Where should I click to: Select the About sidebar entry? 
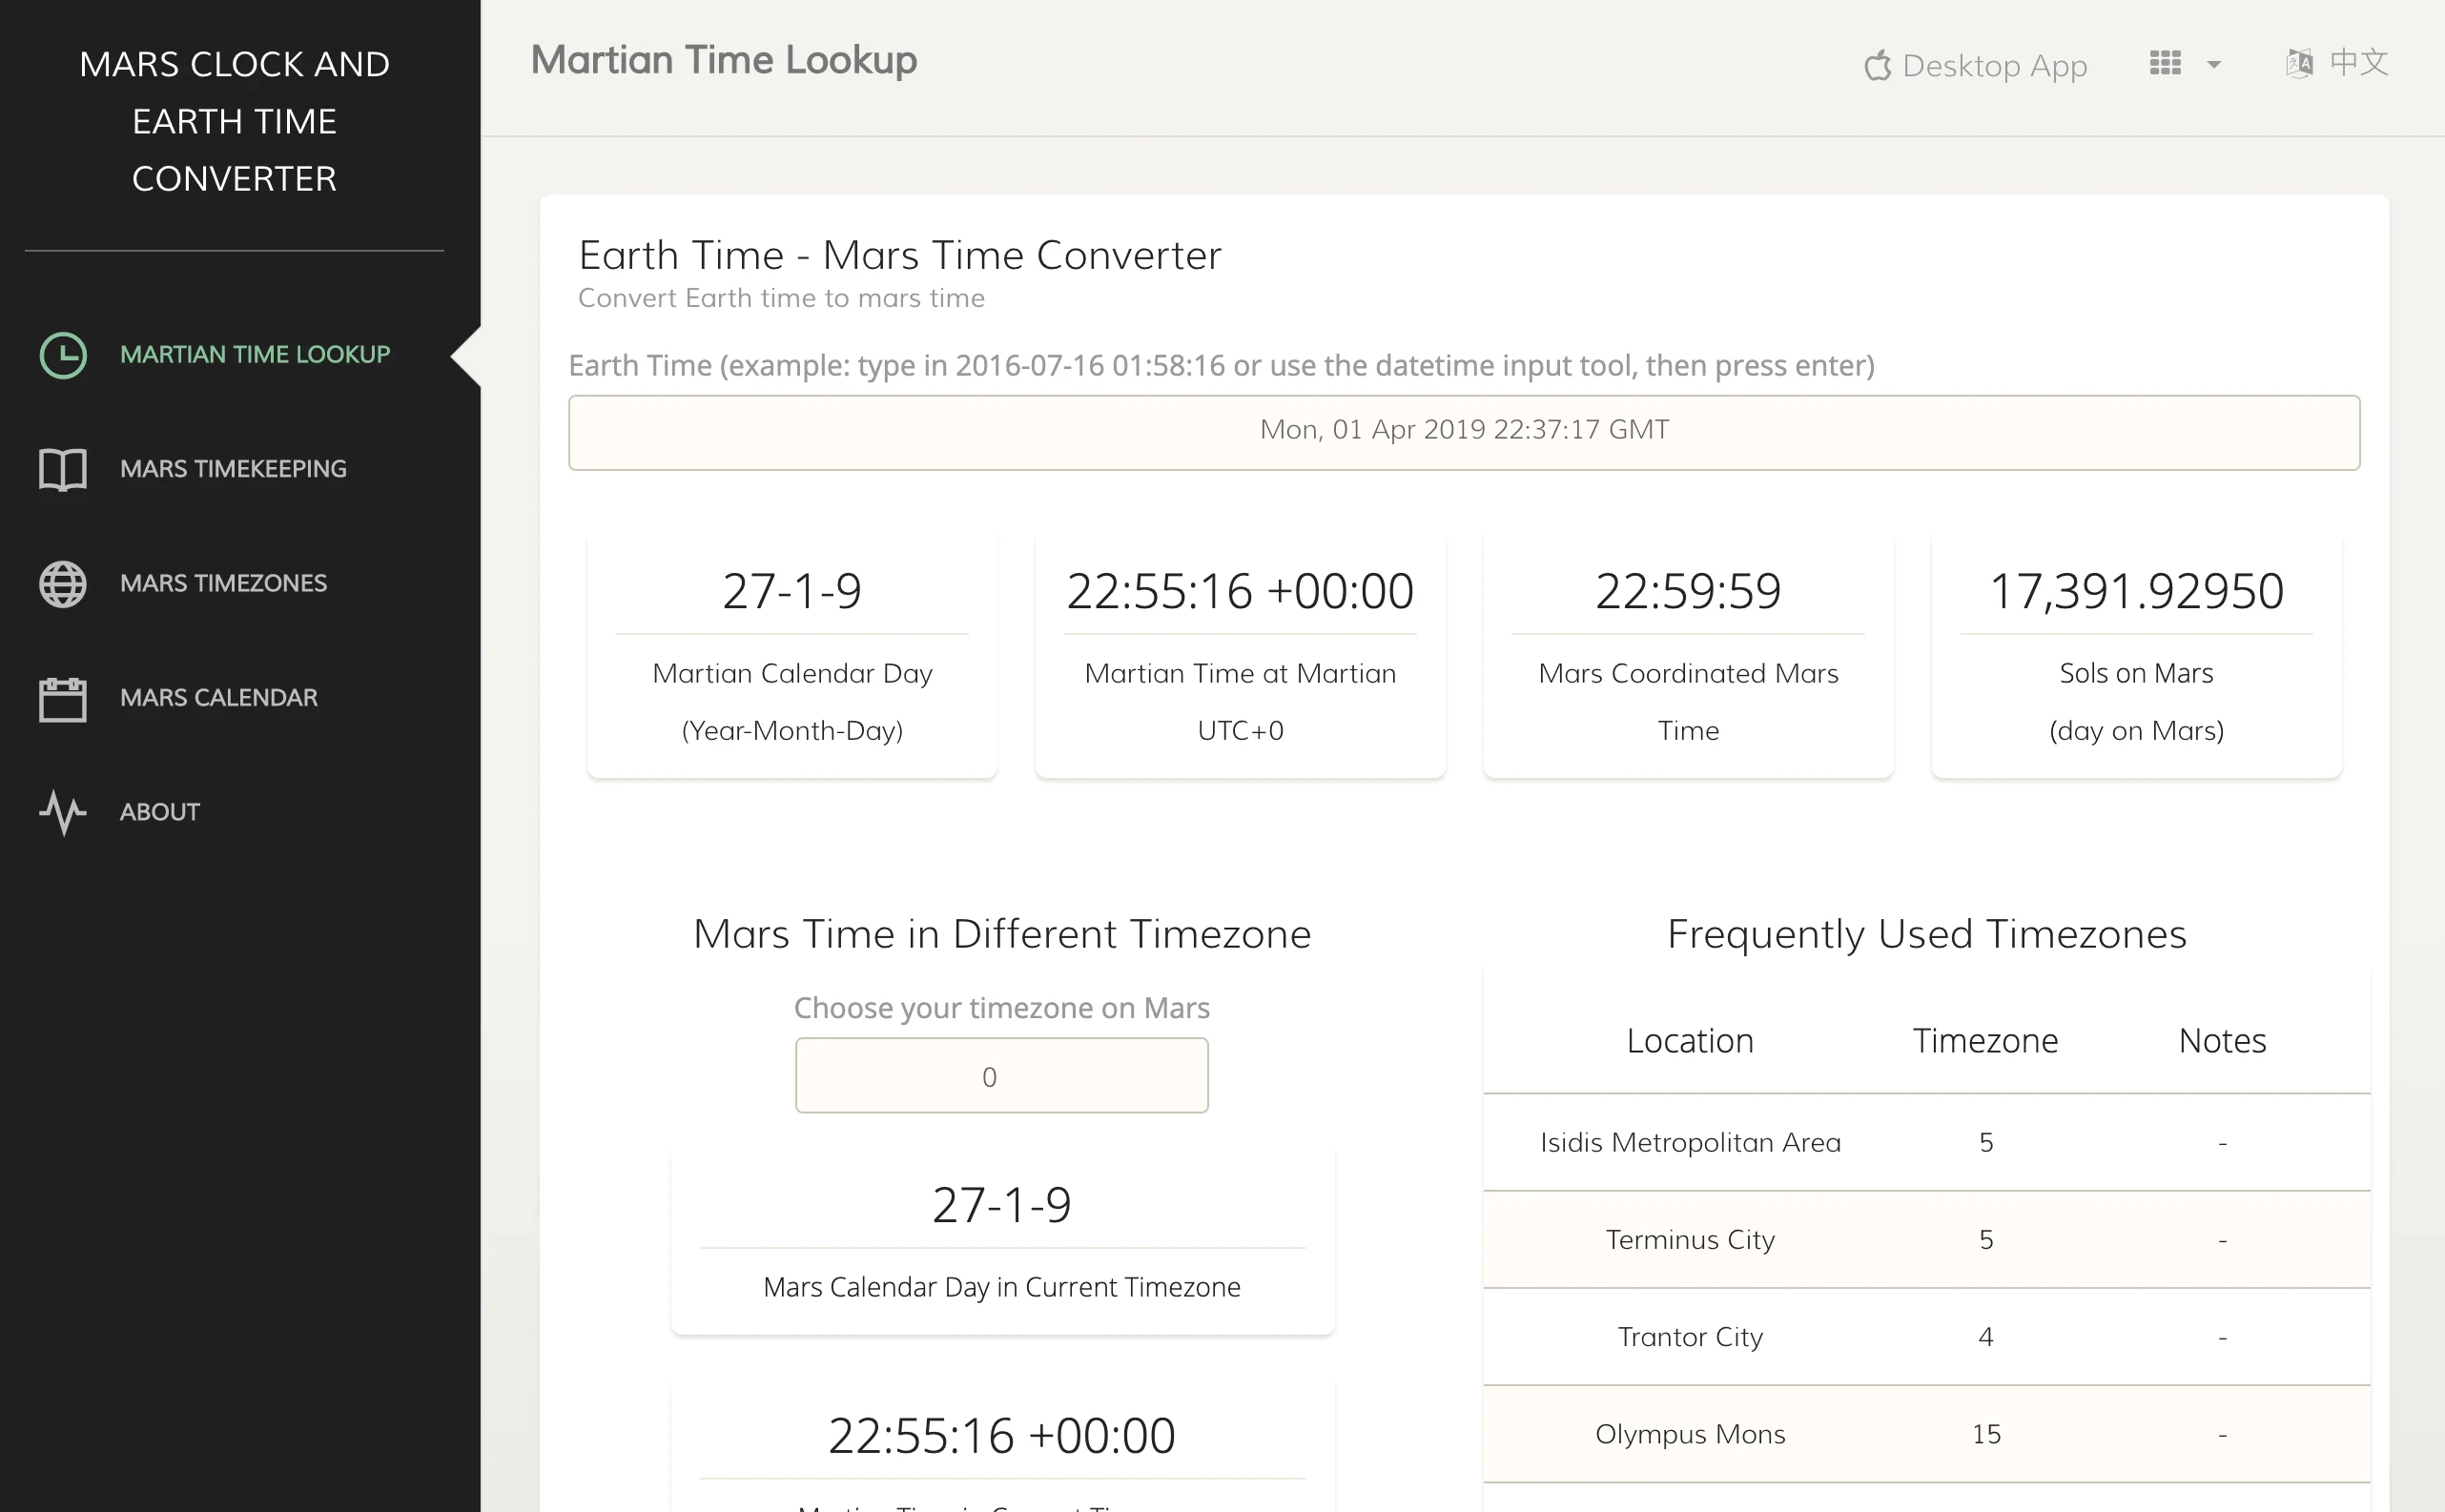point(160,812)
